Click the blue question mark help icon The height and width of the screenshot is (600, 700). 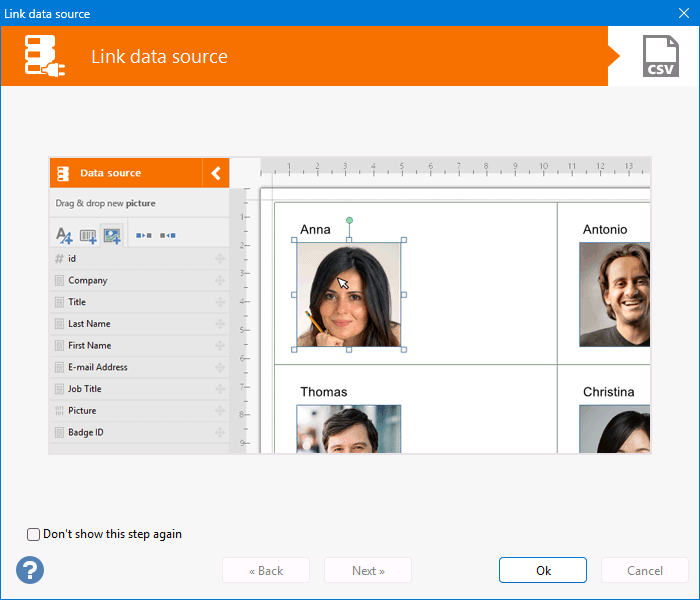pyautogui.click(x=30, y=570)
